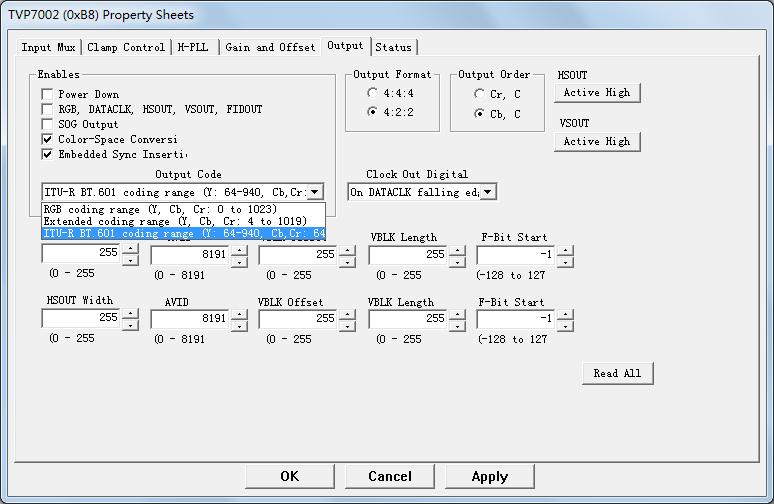Pick highlighted ITU-R BT.601 option in list
The width and height of the screenshot is (774, 504).
tap(184, 233)
